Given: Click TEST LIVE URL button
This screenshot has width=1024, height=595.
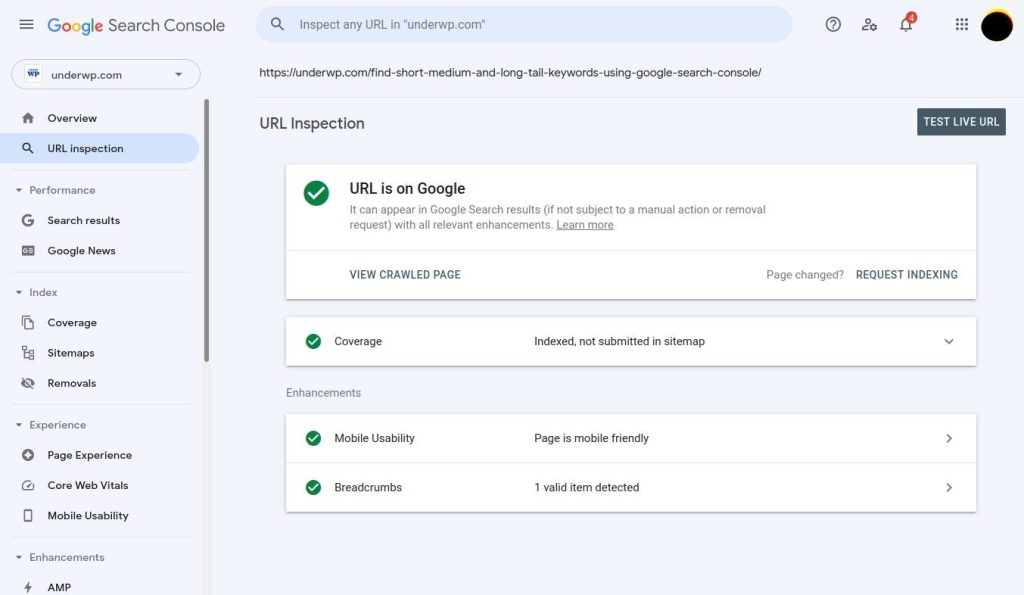Looking at the screenshot, I should [x=961, y=122].
